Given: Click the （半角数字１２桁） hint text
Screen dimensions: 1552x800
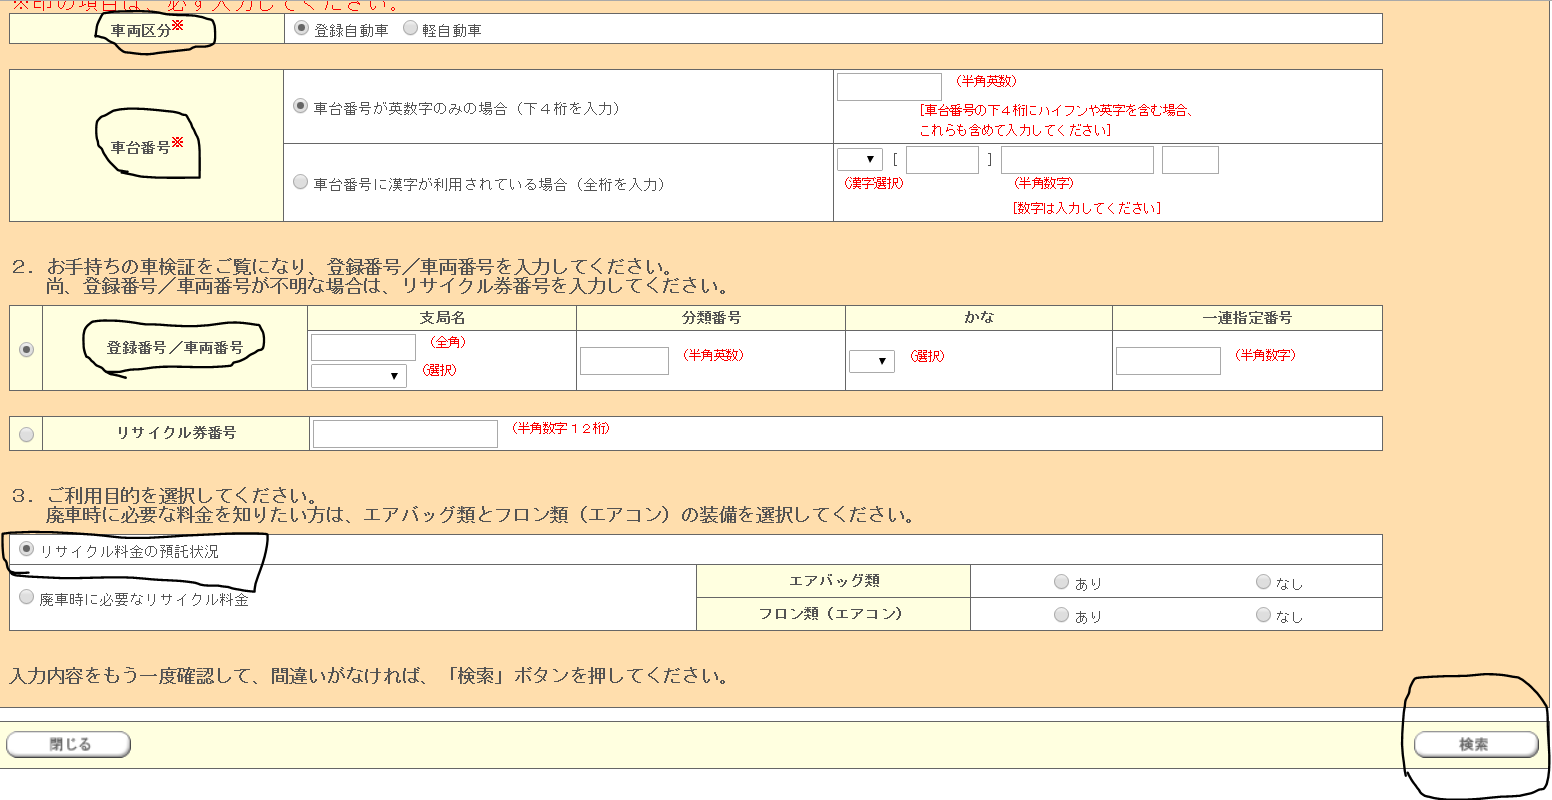Looking at the screenshot, I should coord(560,428).
